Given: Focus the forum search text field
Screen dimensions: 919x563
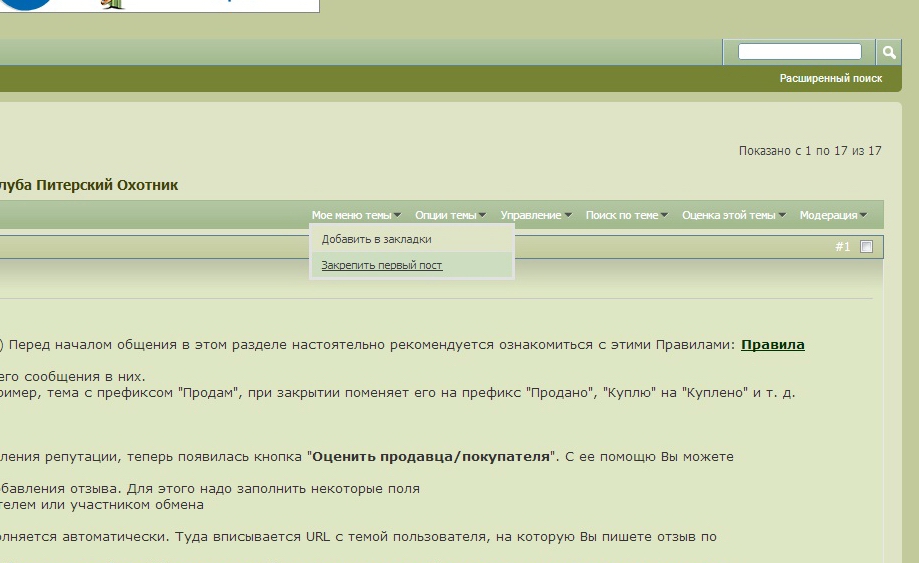Looking at the screenshot, I should pyautogui.click(x=799, y=52).
